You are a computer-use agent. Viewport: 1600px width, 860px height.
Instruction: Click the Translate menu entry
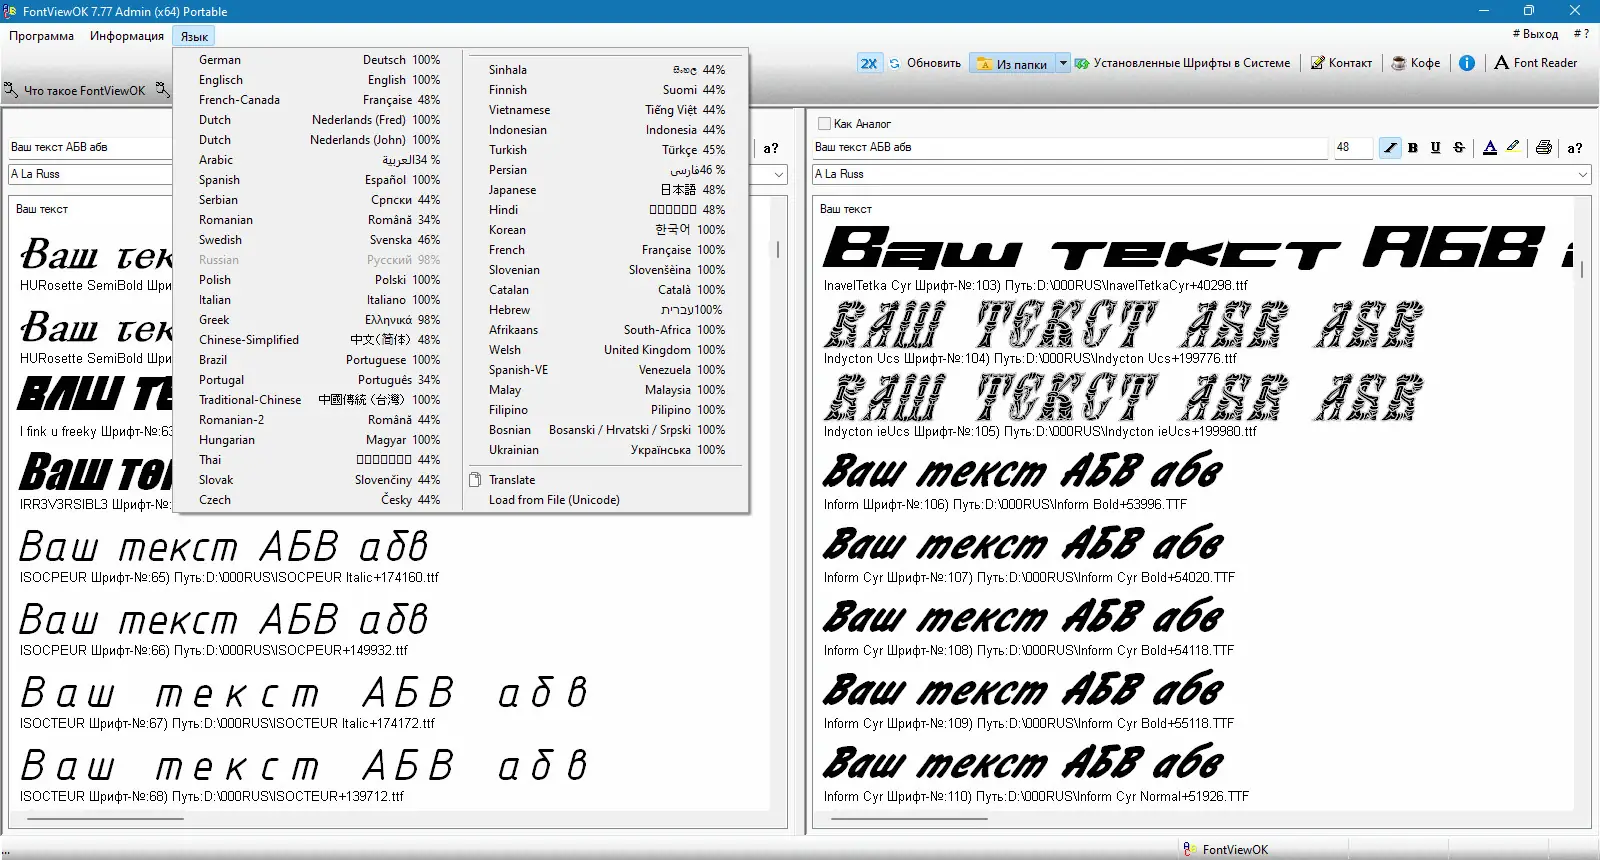tap(606, 480)
